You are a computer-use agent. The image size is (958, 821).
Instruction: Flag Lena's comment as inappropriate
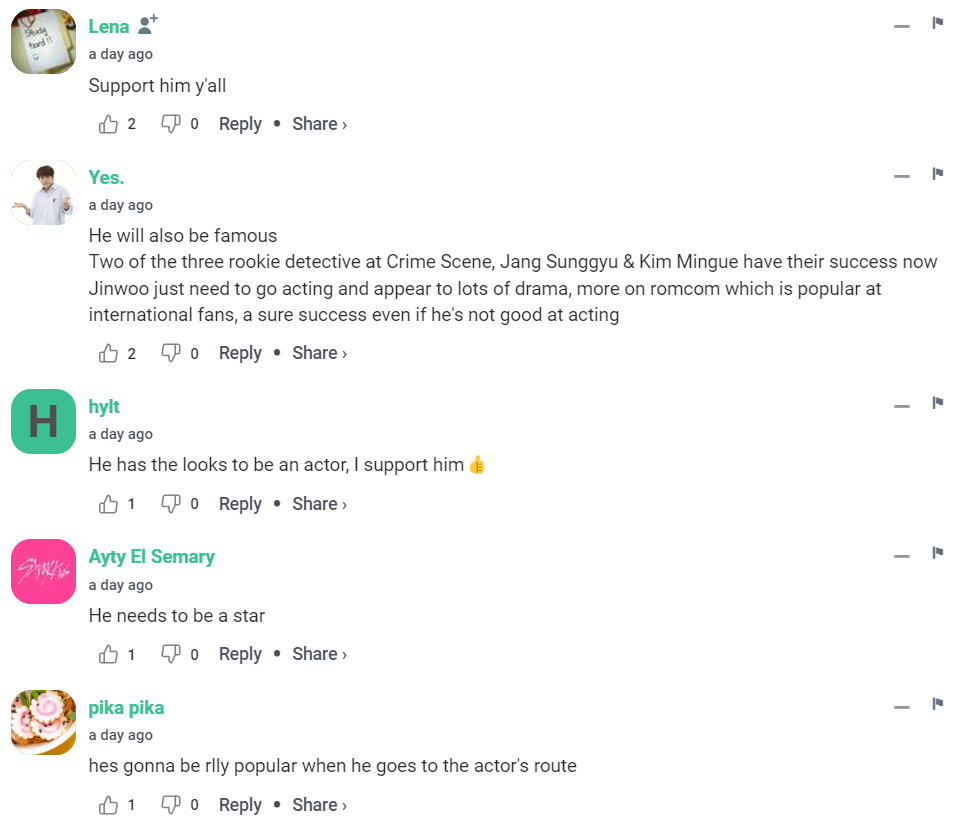click(x=938, y=23)
